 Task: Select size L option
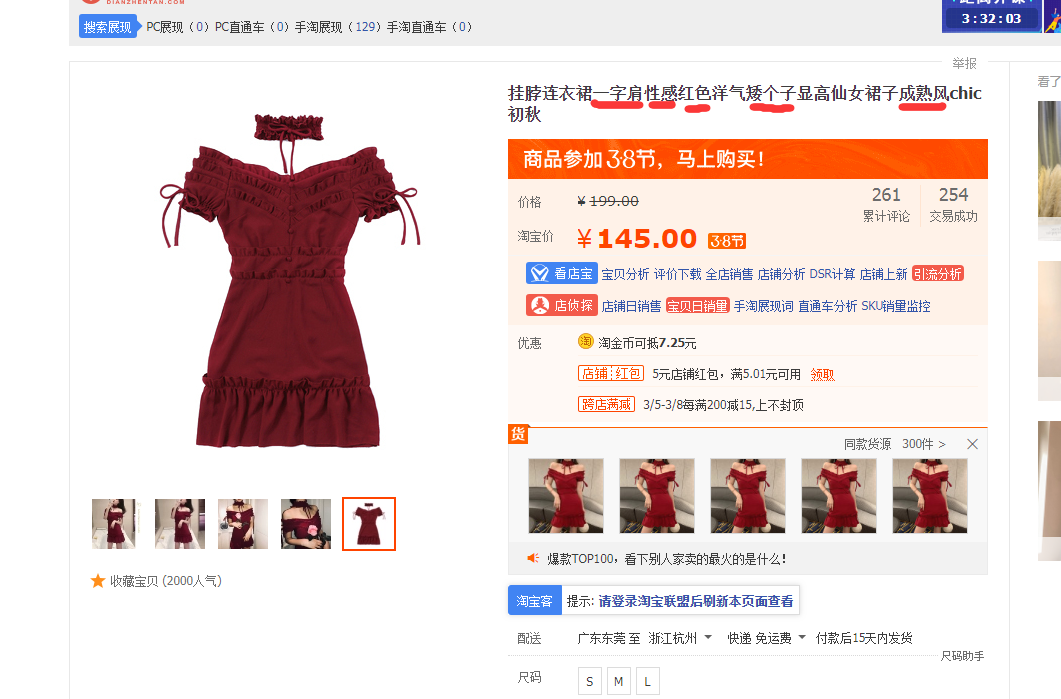click(648, 681)
